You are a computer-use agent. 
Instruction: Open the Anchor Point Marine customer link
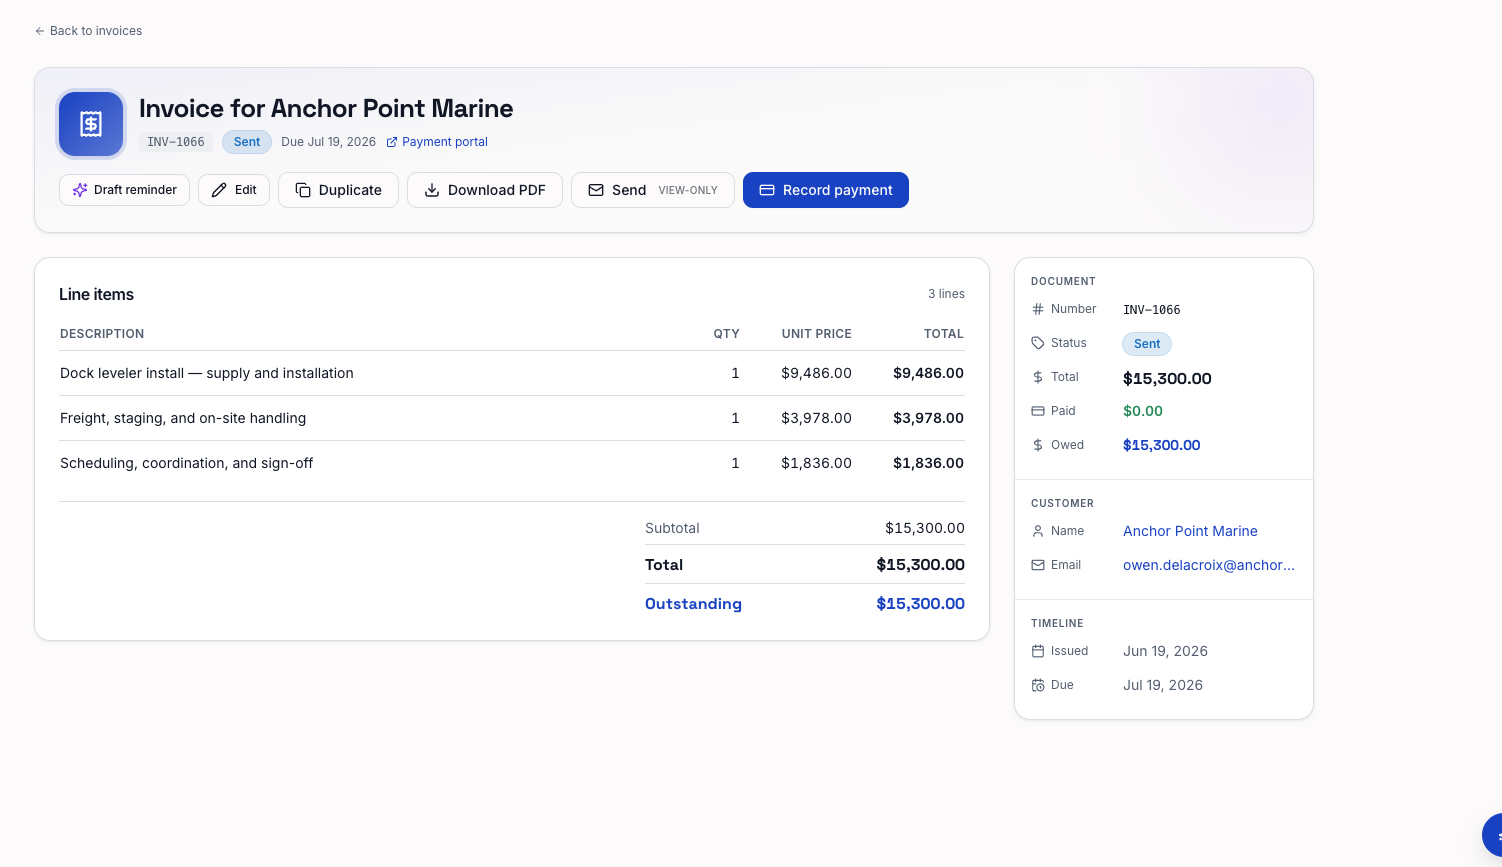pyautogui.click(x=1190, y=531)
